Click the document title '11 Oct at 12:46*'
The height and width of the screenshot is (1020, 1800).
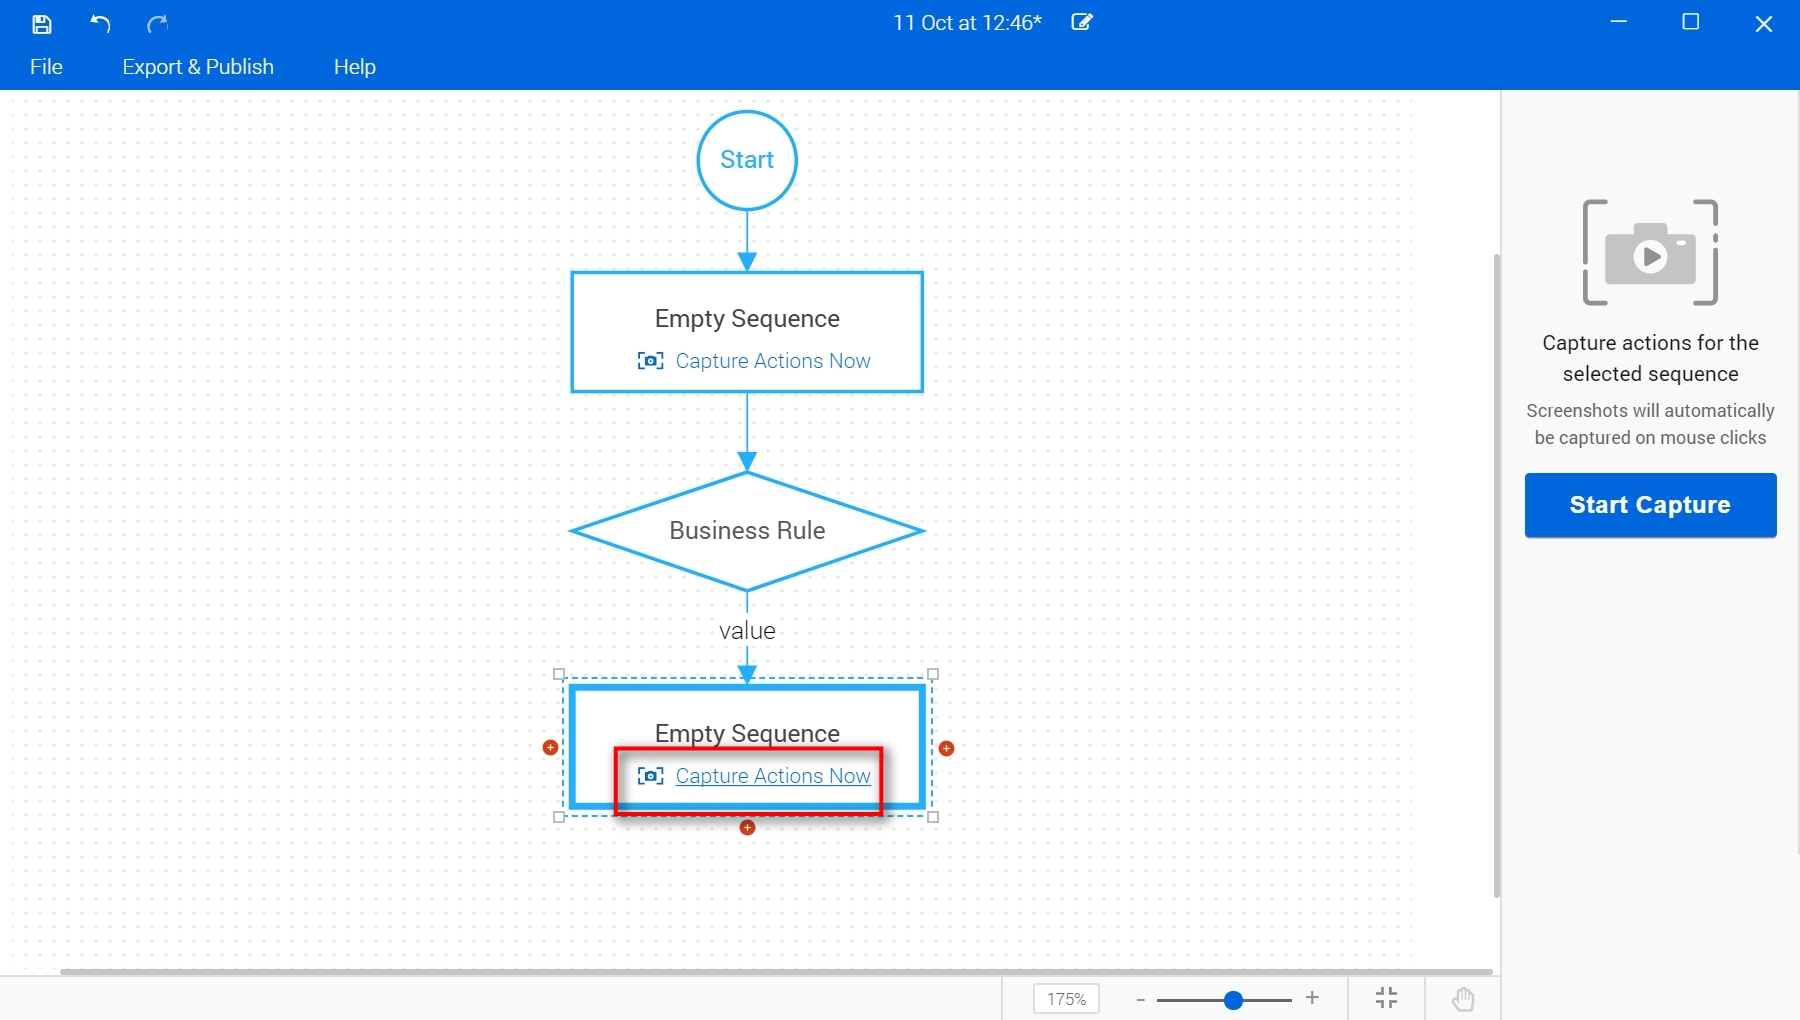pos(967,23)
